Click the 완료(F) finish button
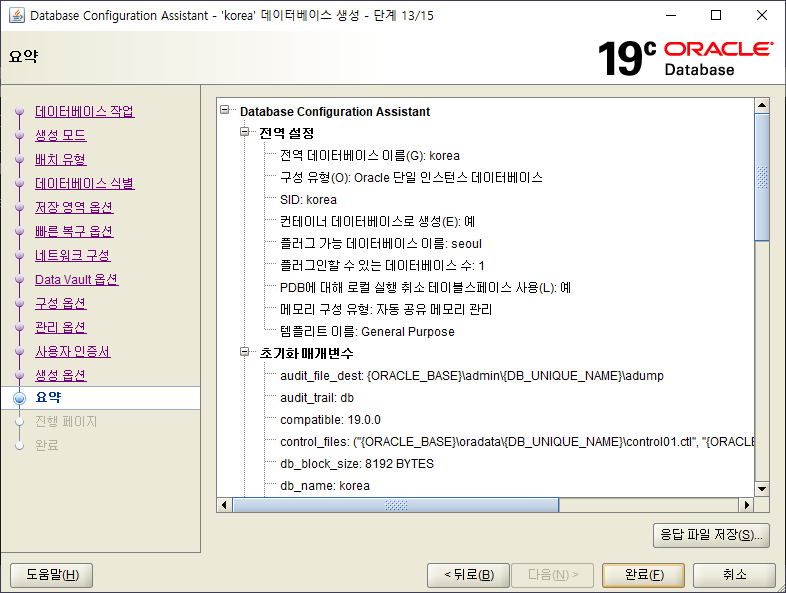This screenshot has width=786, height=593. (x=644, y=574)
